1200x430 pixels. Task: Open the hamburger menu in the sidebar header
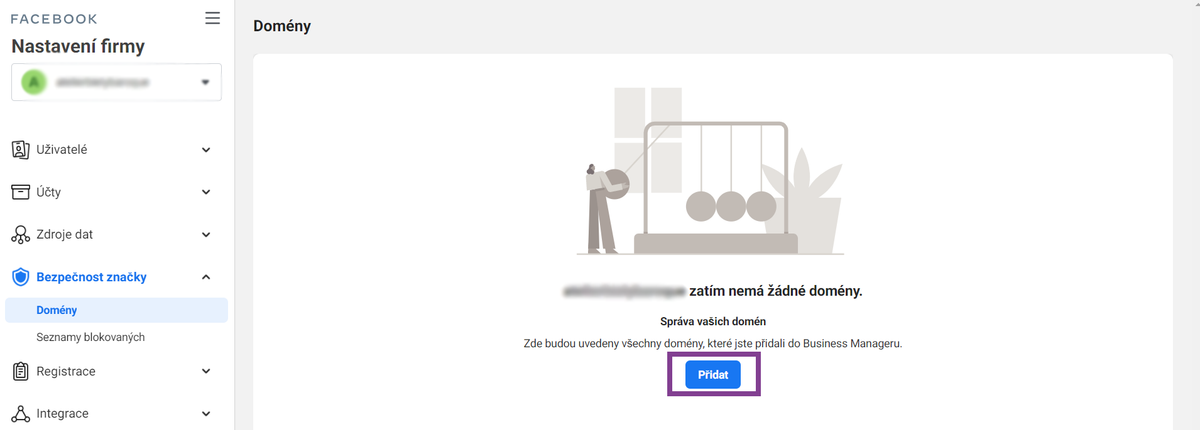pyautogui.click(x=212, y=18)
